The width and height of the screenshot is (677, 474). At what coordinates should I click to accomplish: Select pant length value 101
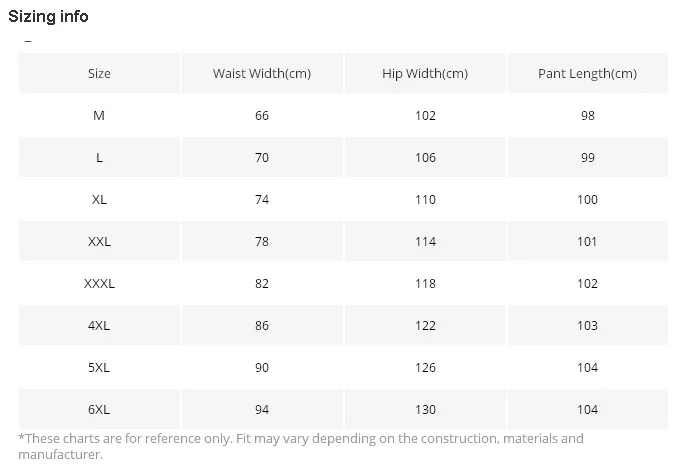(588, 241)
